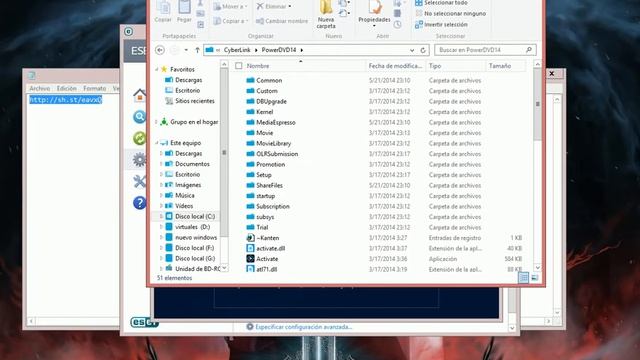Open recent locations dropdown arrow
Viewport: 640px width, 360px height.
point(186,50)
